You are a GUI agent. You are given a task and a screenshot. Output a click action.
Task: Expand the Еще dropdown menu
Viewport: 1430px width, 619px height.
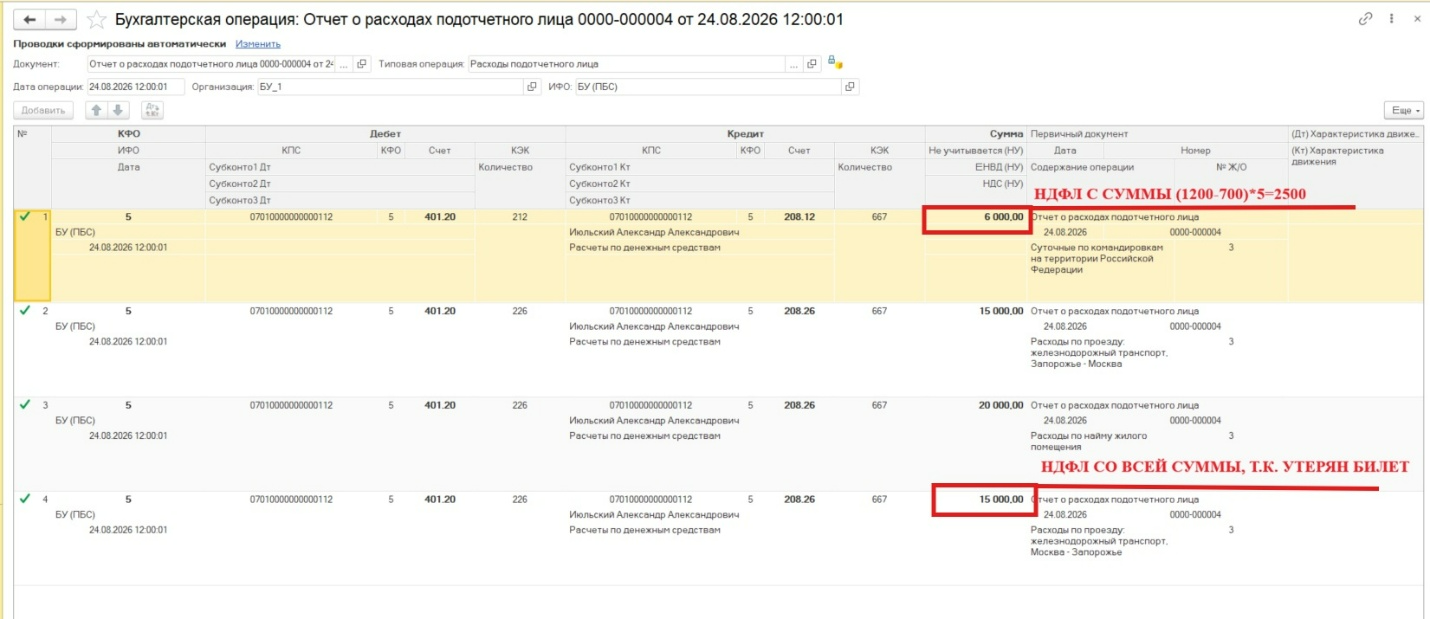click(1404, 111)
